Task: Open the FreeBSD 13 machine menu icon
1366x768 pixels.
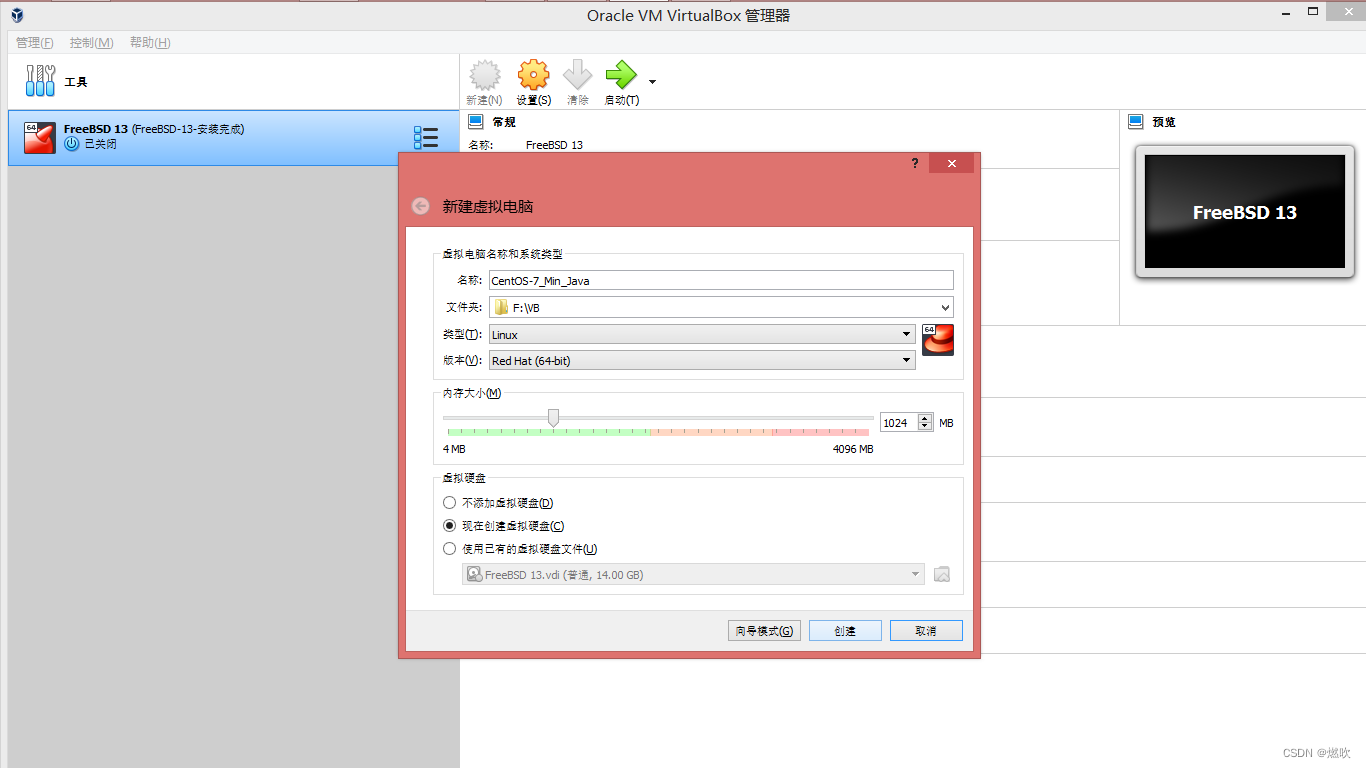Action: coord(426,138)
